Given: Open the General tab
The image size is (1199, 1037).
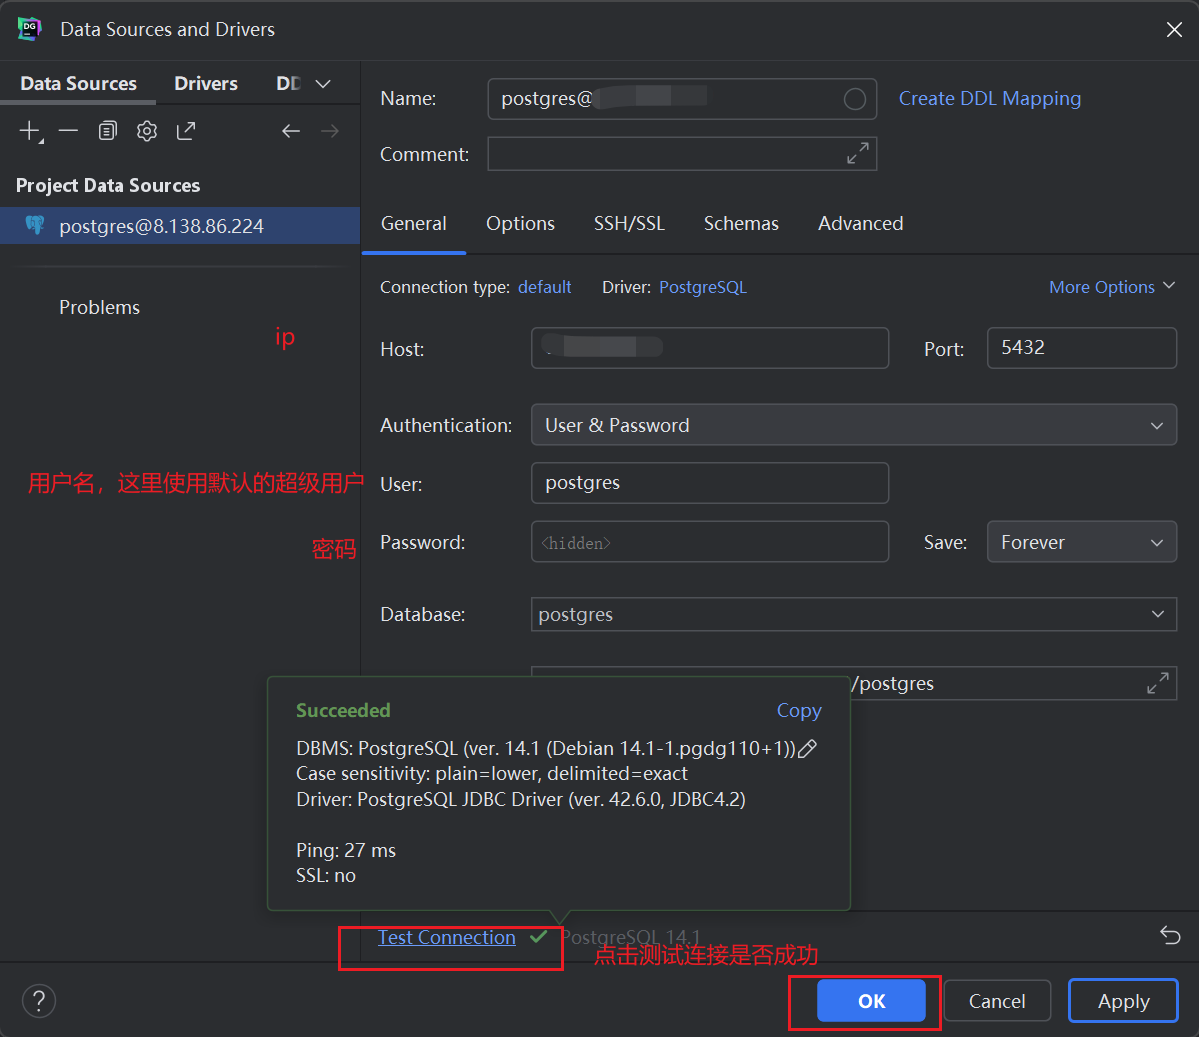Looking at the screenshot, I should [414, 223].
